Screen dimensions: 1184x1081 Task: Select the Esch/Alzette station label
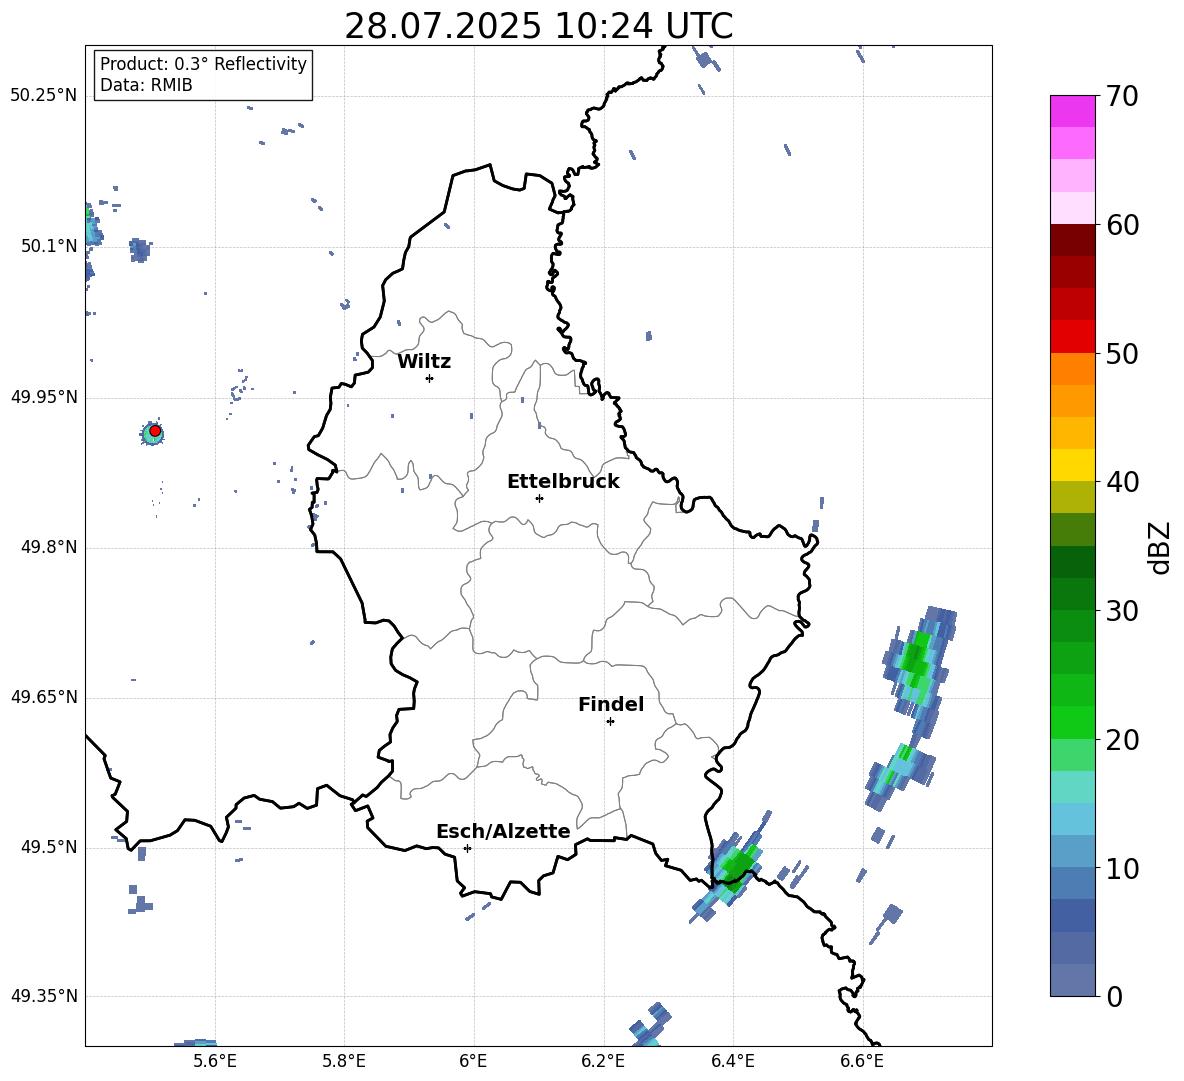click(503, 831)
